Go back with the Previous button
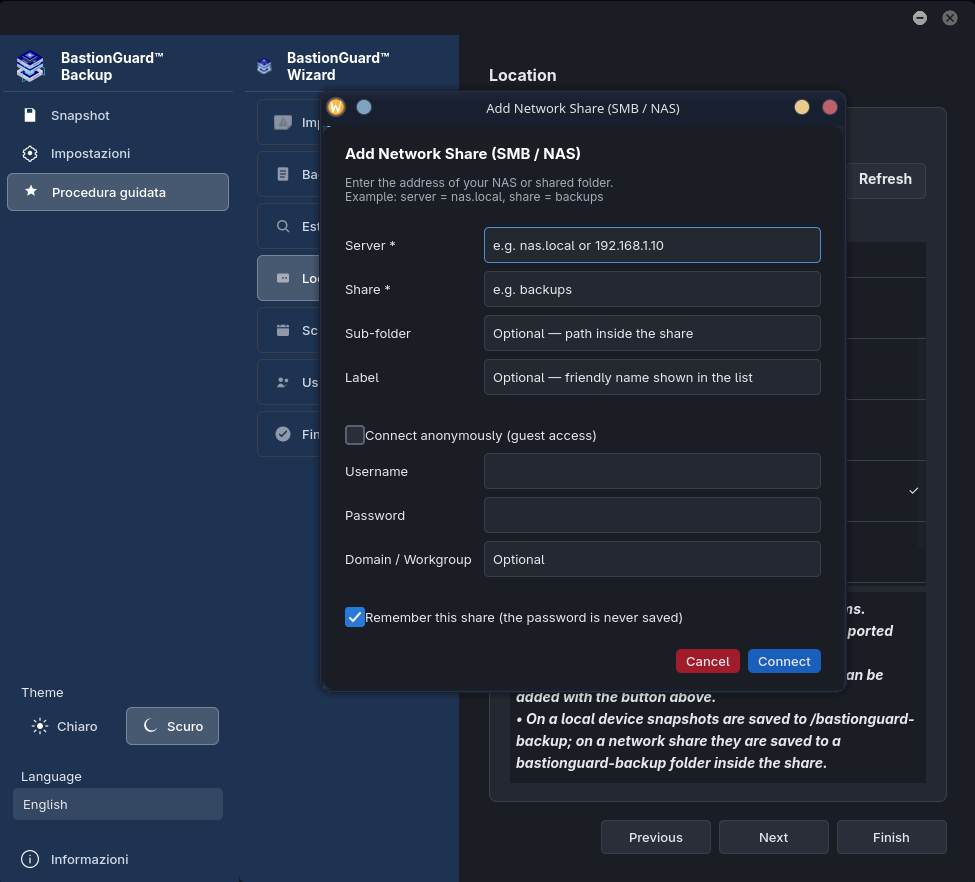This screenshot has width=975, height=882. (x=655, y=837)
